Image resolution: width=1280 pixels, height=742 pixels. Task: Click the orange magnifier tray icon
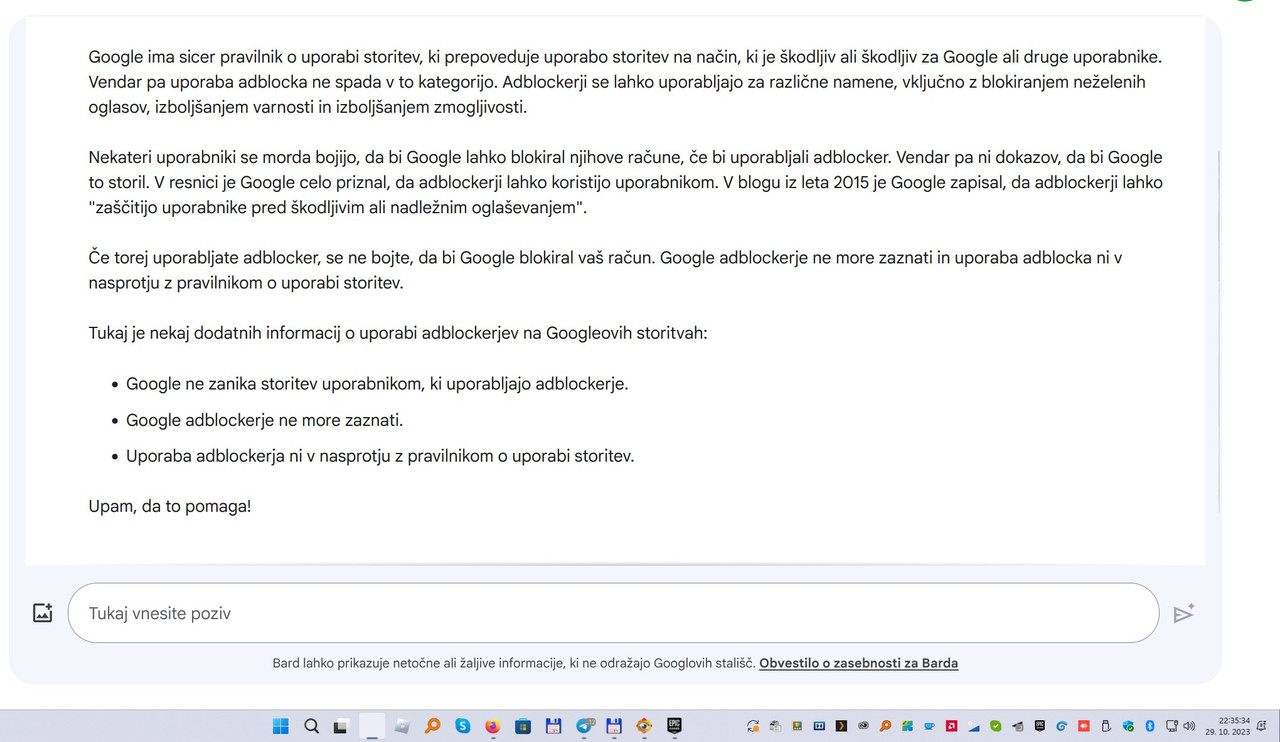point(885,726)
